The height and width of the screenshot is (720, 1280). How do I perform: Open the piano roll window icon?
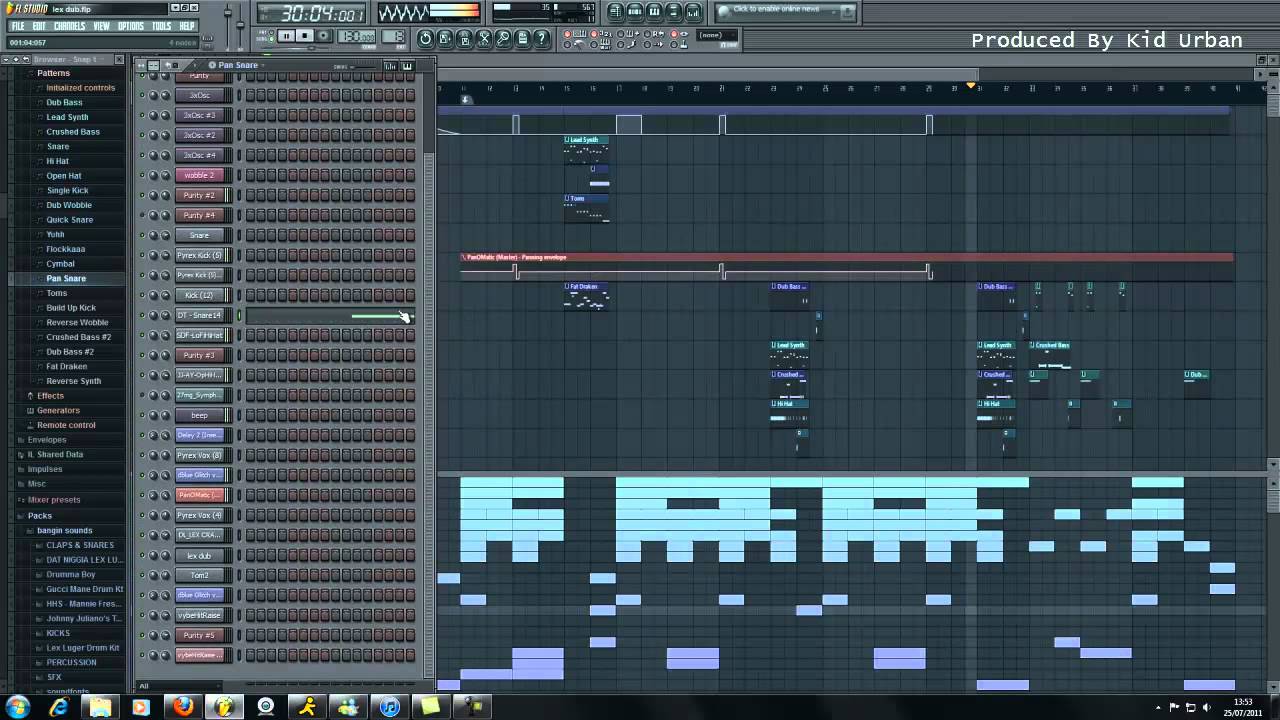(654, 12)
